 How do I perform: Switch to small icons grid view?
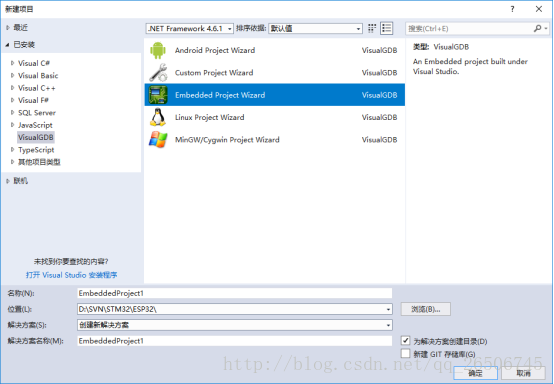coord(372,28)
